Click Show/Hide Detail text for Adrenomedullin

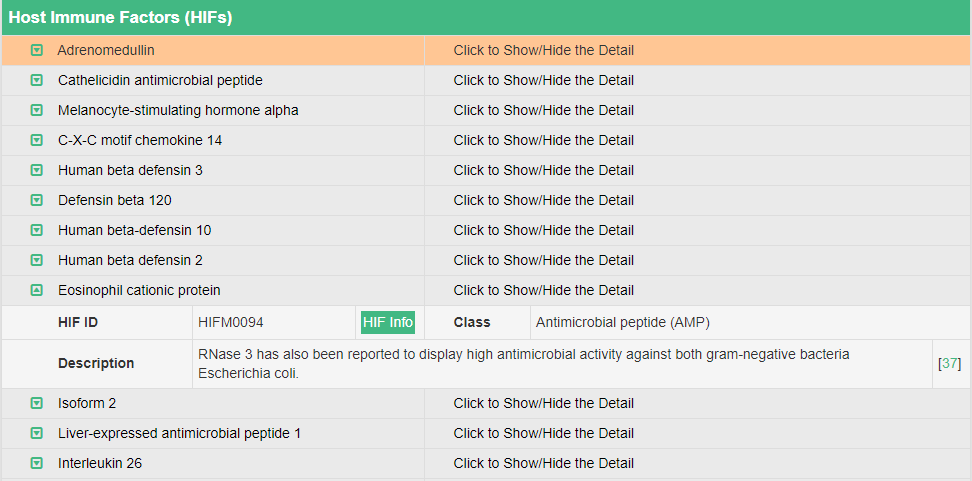point(543,50)
